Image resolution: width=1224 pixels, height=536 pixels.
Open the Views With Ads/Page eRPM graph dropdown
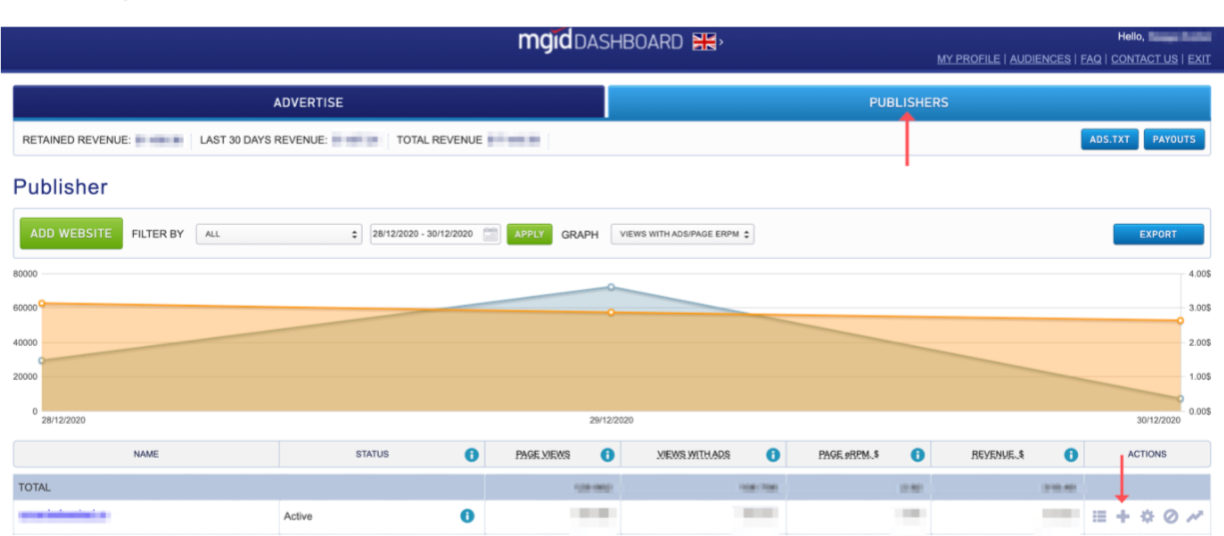[683, 234]
